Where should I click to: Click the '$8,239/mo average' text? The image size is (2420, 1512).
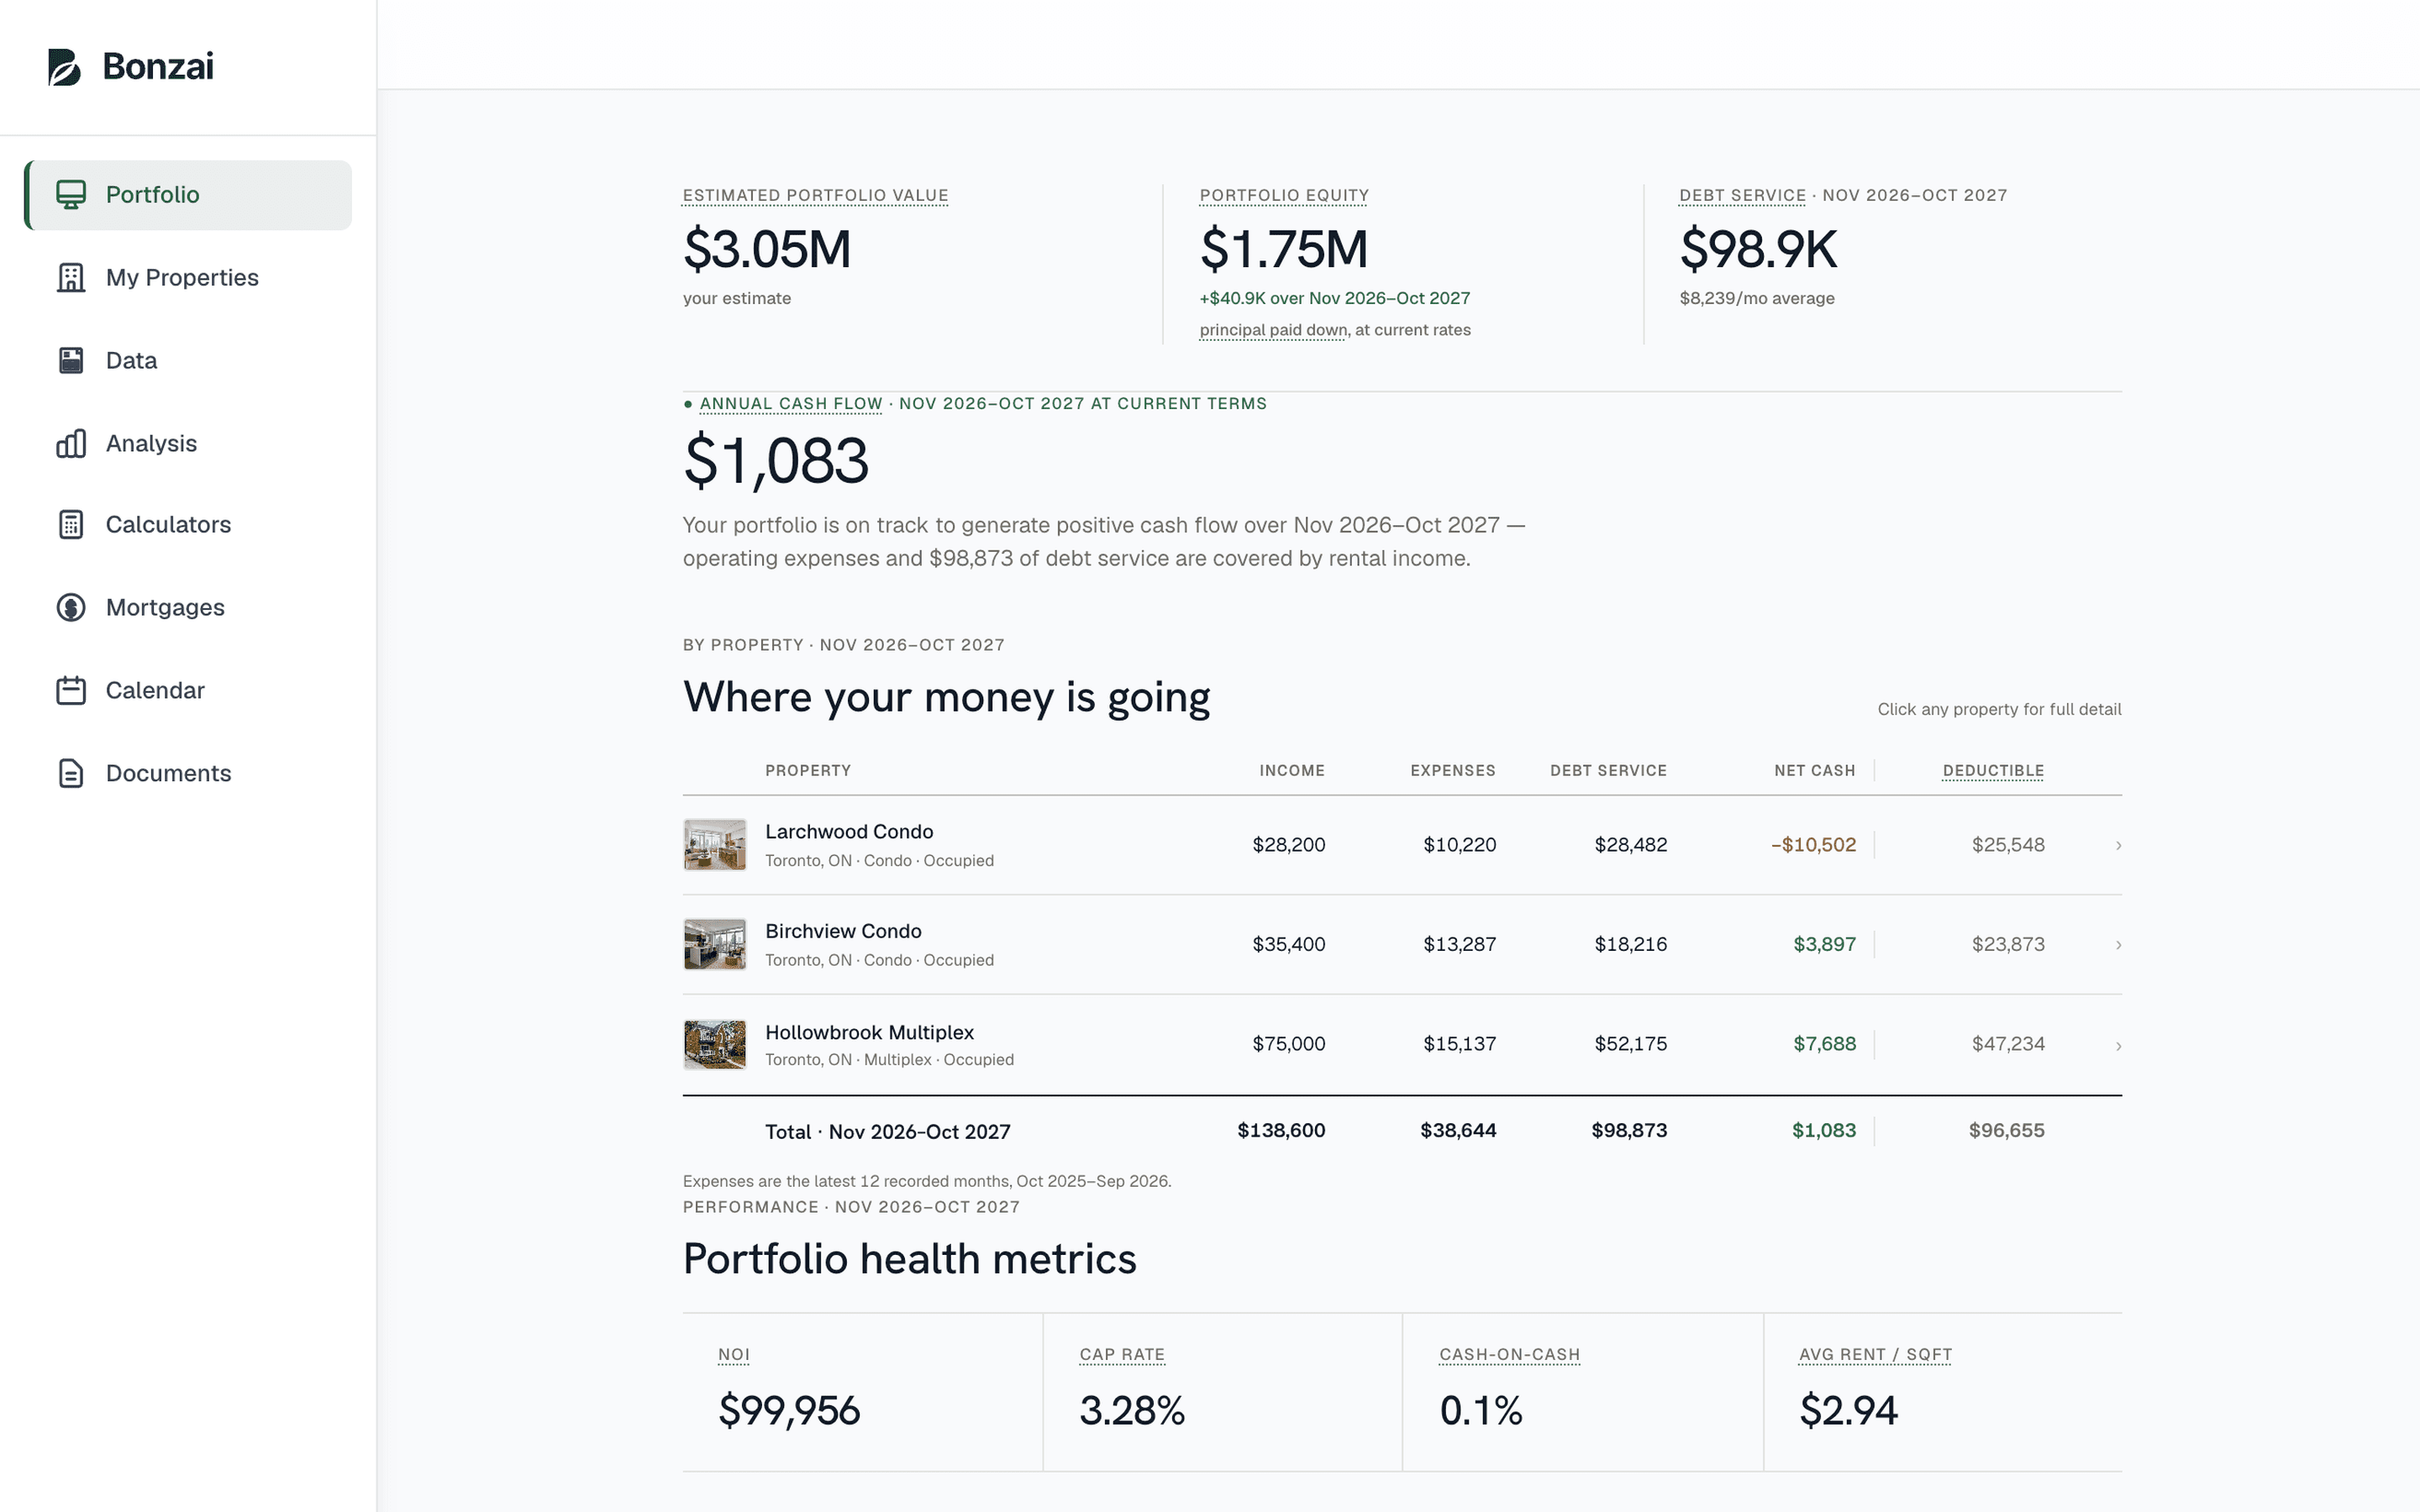1757,298
